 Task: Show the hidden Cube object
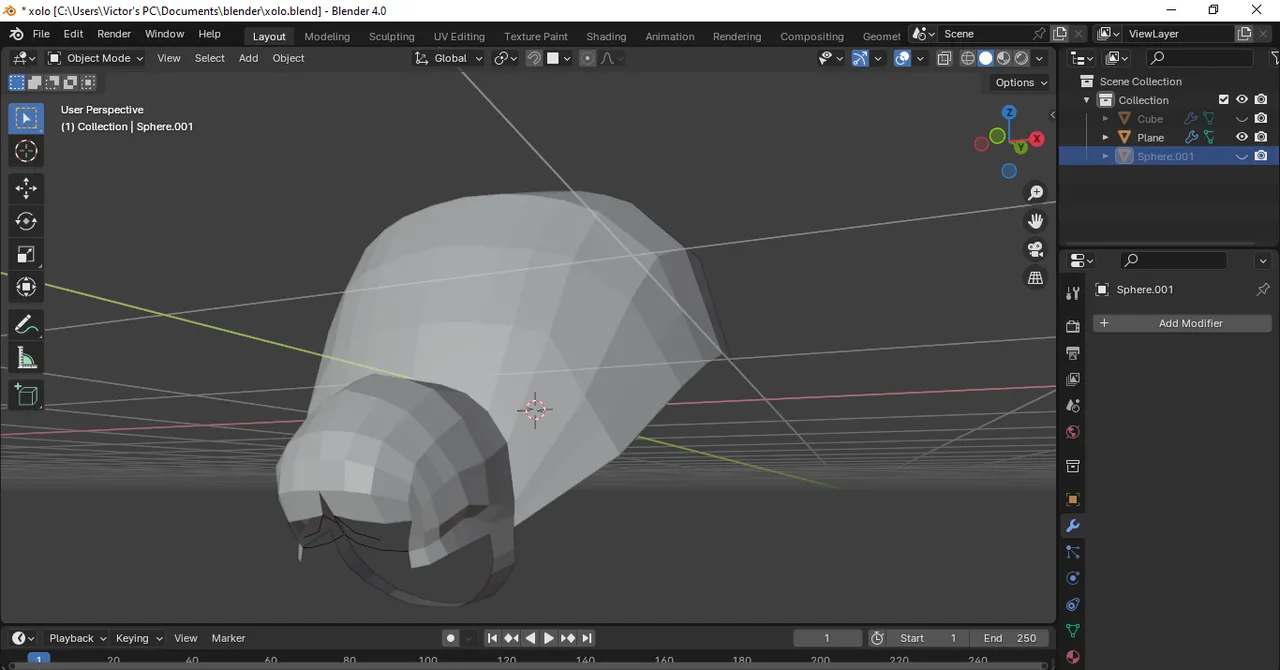pyautogui.click(x=1242, y=119)
